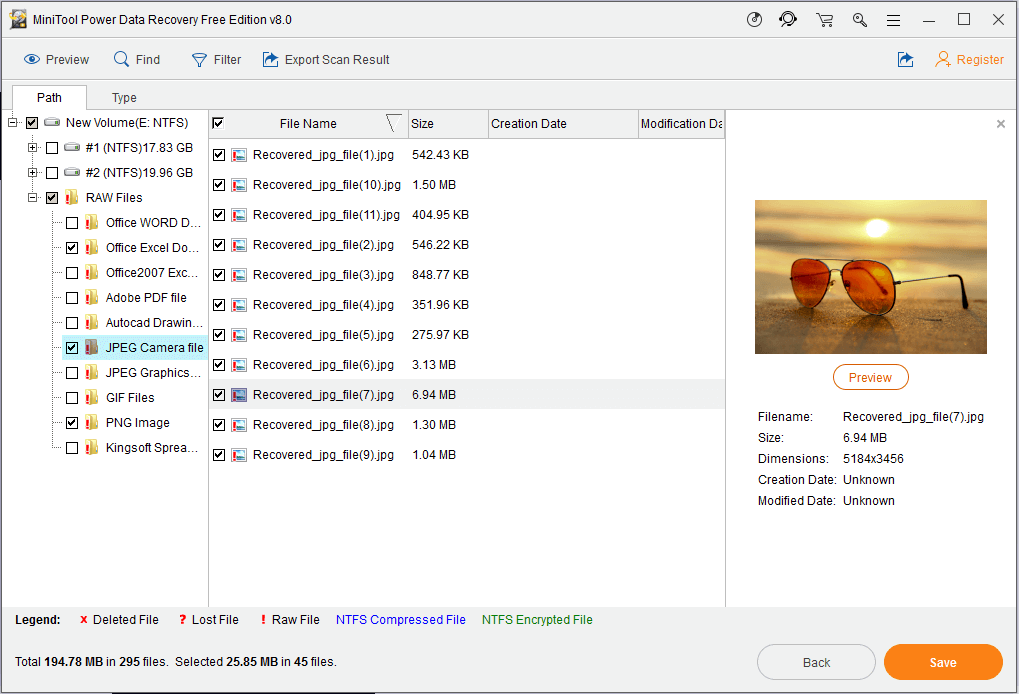Screen dimensions: 1019x694
Task: Click the Adobe PDF file folder icon
Action: (92, 298)
